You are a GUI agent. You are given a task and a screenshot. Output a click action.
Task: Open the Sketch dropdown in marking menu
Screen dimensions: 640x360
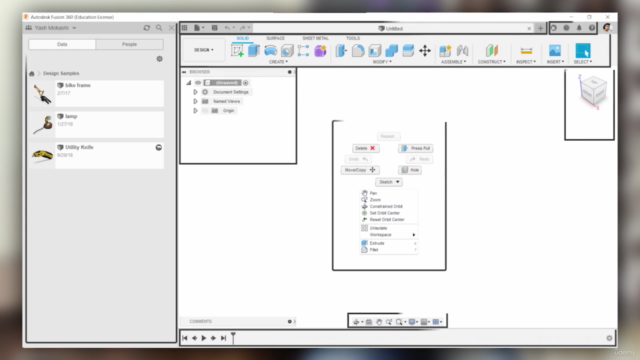[x=389, y=182]
